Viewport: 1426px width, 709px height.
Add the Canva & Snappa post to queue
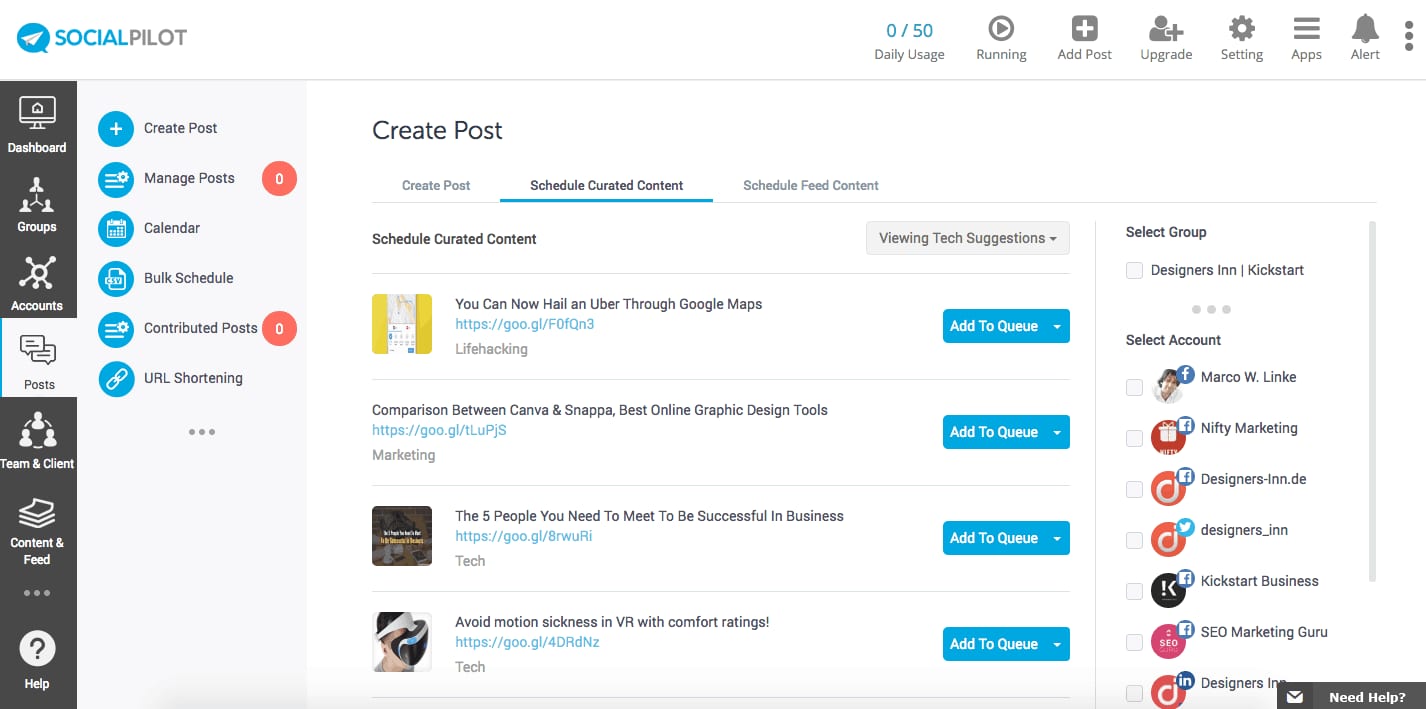994,432
